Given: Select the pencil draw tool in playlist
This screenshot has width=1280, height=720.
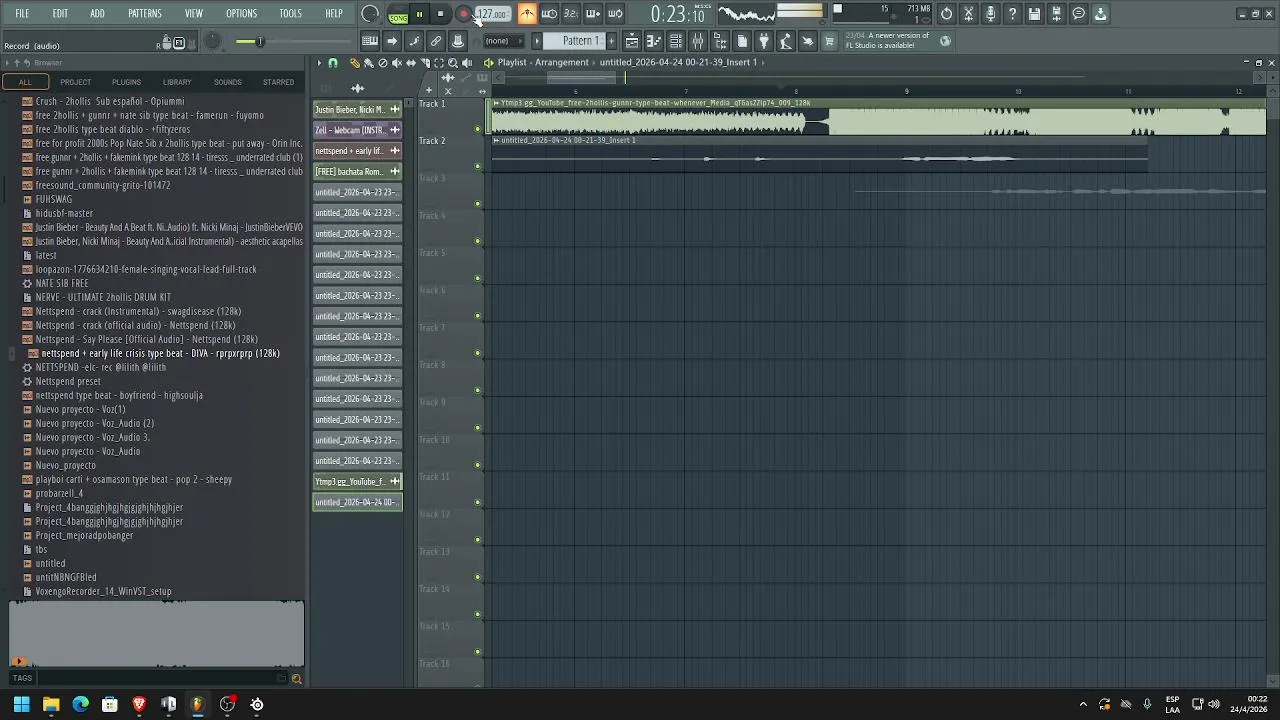Looking at the screenshot, I should click(354, 63).
